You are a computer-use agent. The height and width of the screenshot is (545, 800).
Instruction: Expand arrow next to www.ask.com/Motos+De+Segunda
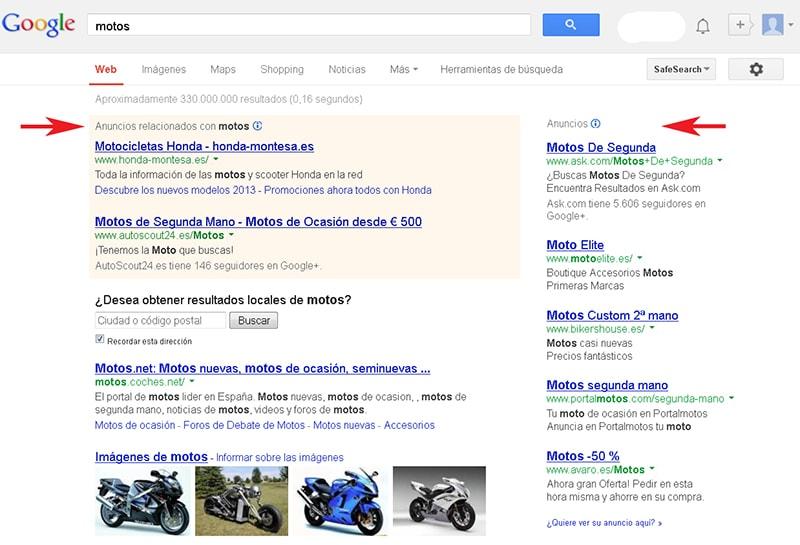point(720,160)
